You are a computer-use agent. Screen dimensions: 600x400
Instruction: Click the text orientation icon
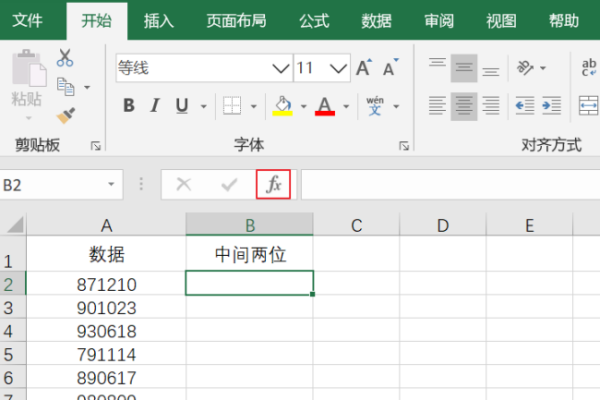coord(525,68)
